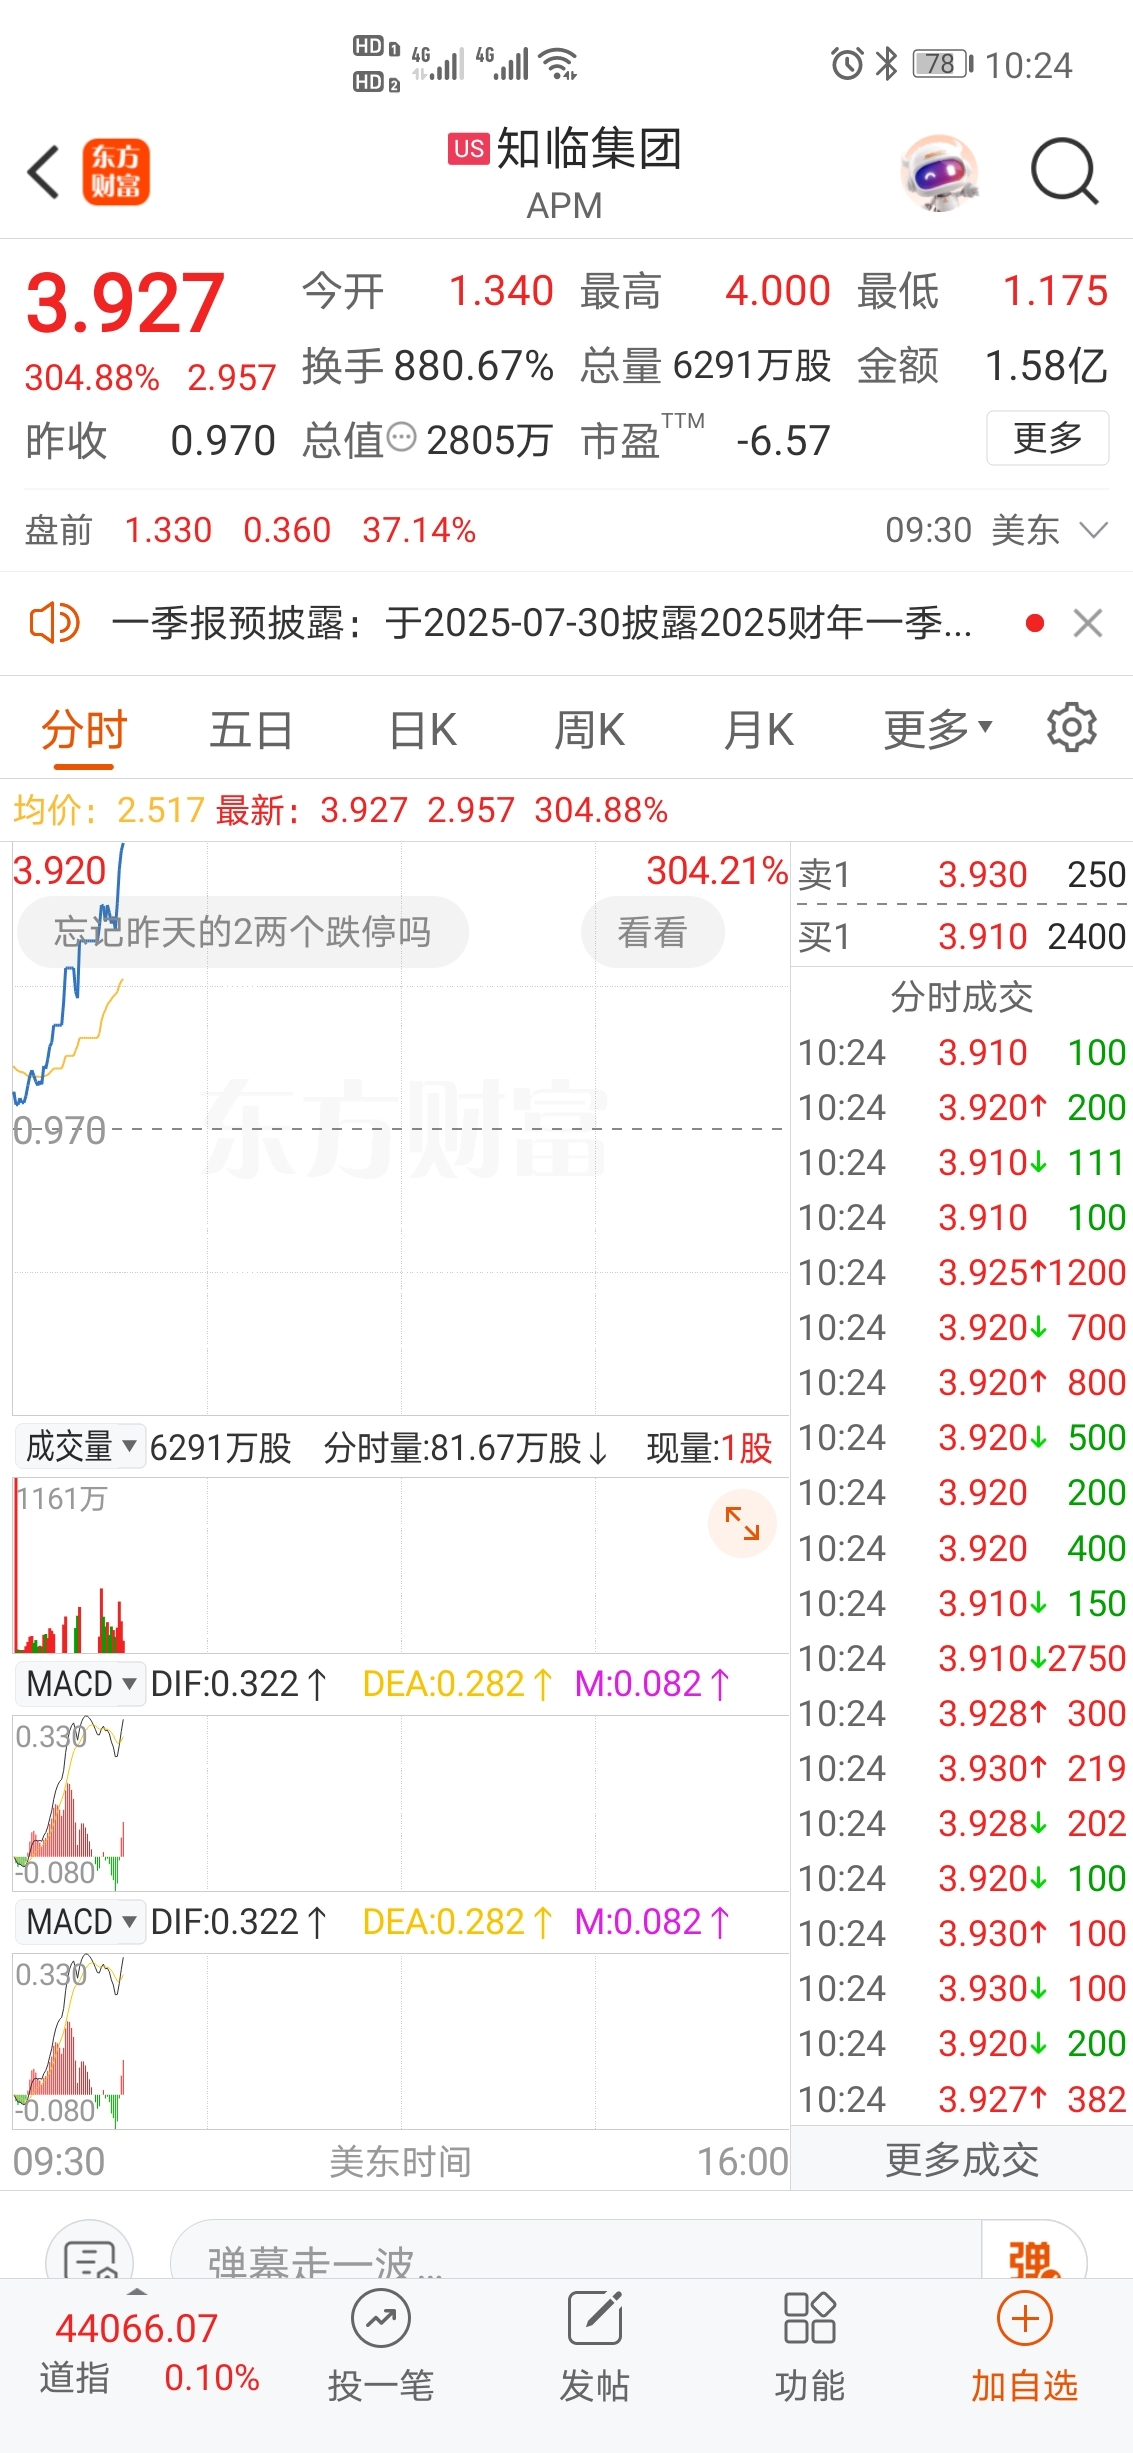Tap the 均价 2.517 label
The width and height of the screenshot is (1133, 2453).
(x=108, y=809)
